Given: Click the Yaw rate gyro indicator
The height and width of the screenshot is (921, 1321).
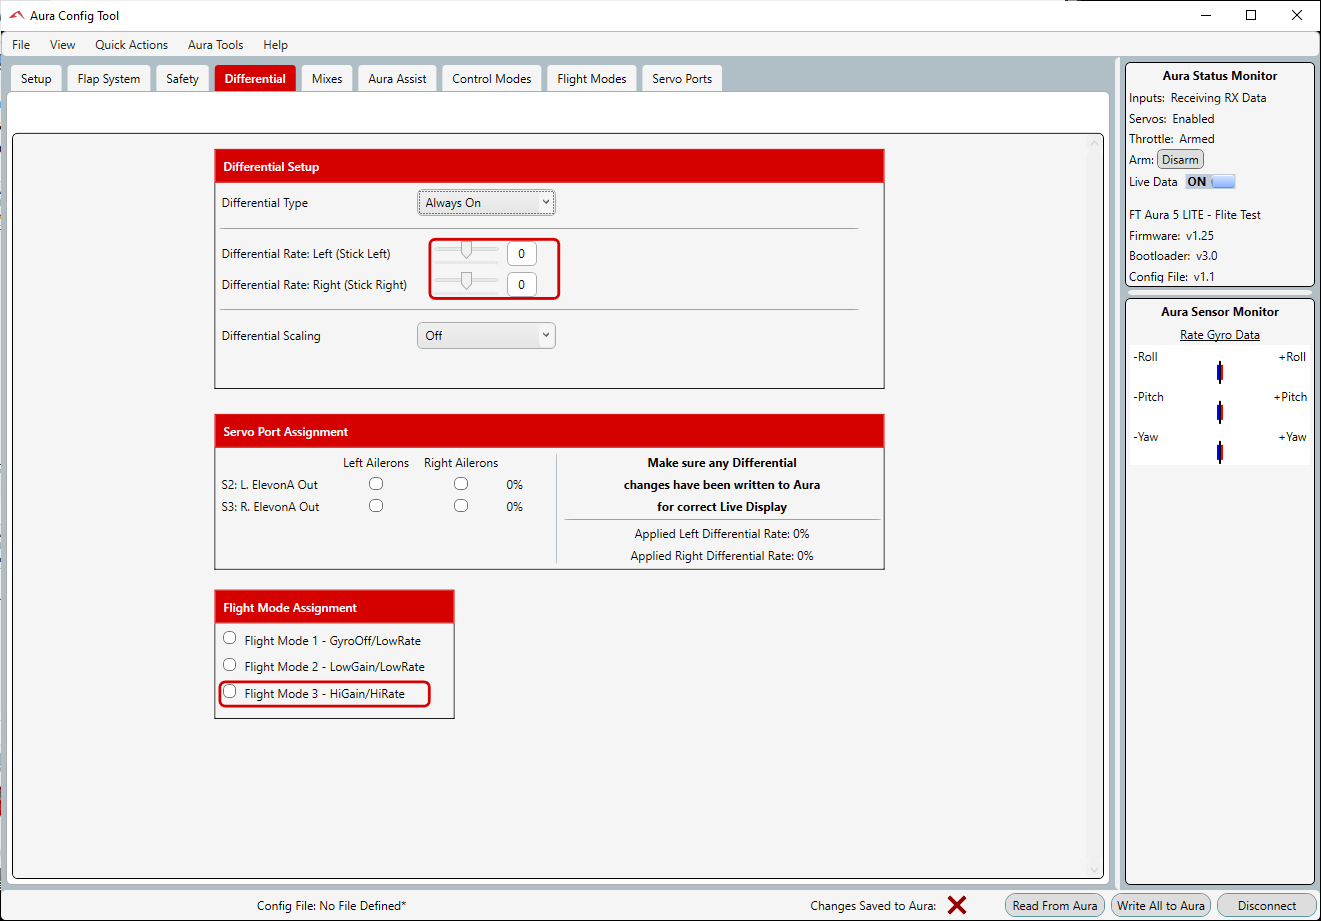Looking at the screenshot, I should click(1219, 452).
